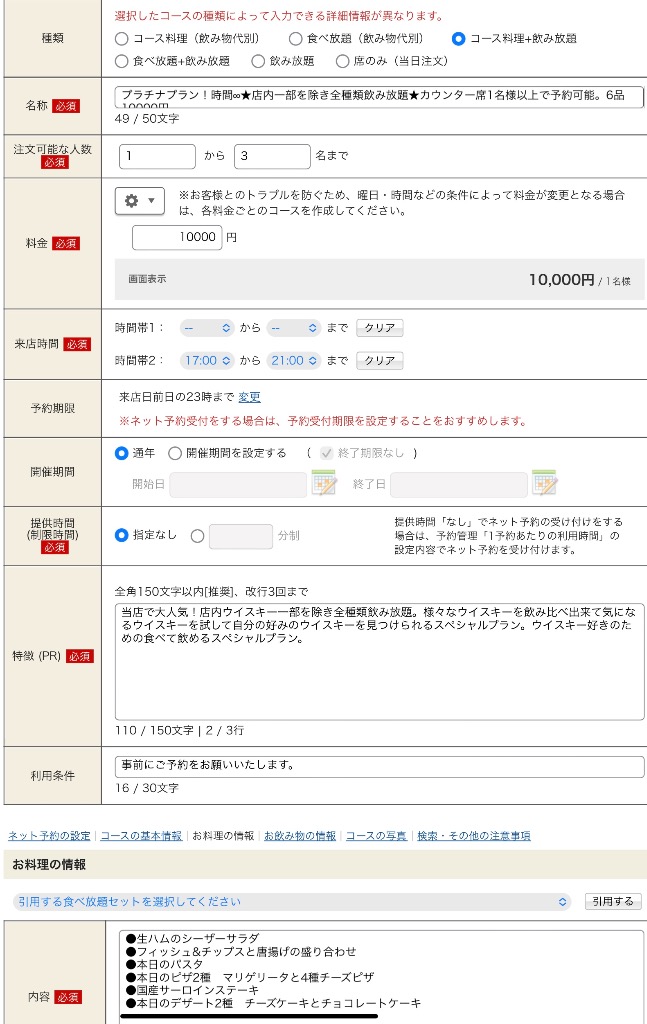Jump to ネット予約の設定 section
The height and width of the screenshot is (1024, 647).
pos(49,836)
